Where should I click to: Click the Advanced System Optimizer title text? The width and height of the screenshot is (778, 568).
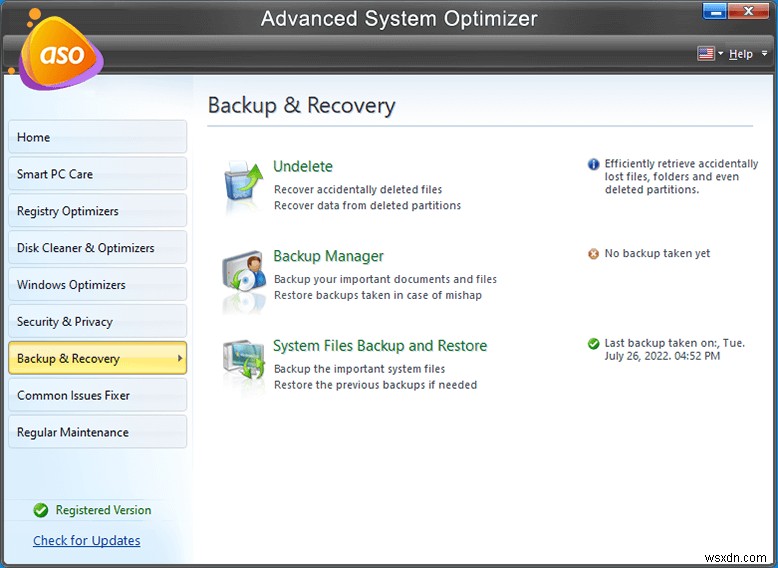coord(399,19)
